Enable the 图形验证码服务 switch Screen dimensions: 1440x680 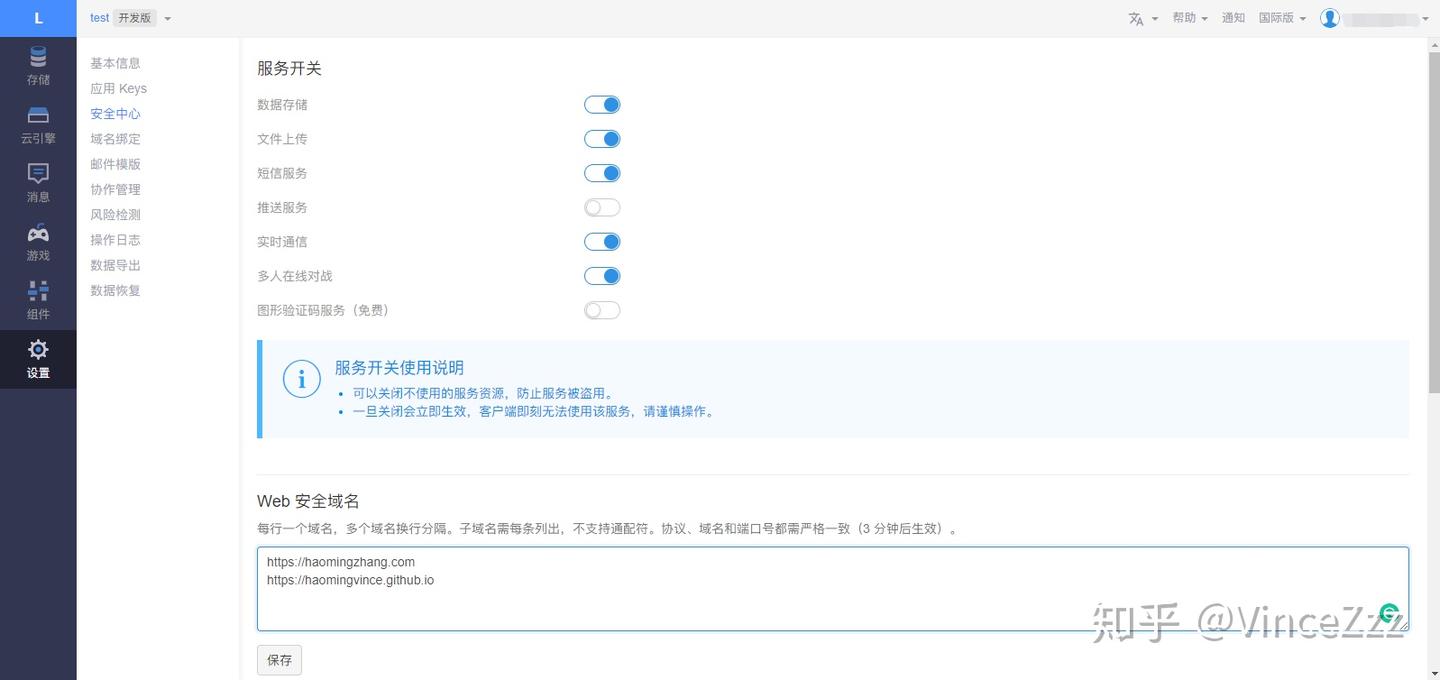(x=602, y=310)
